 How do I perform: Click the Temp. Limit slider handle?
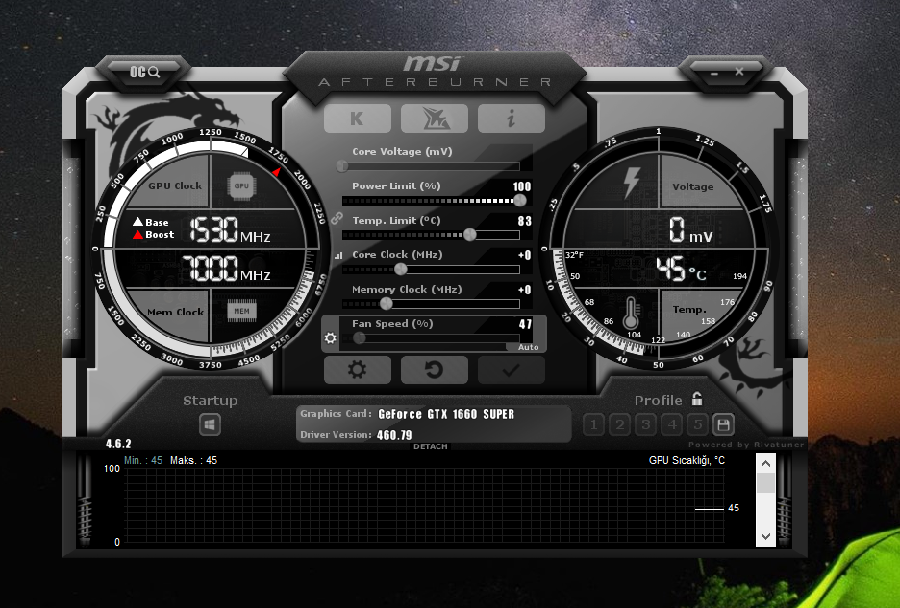pos(470,234)
